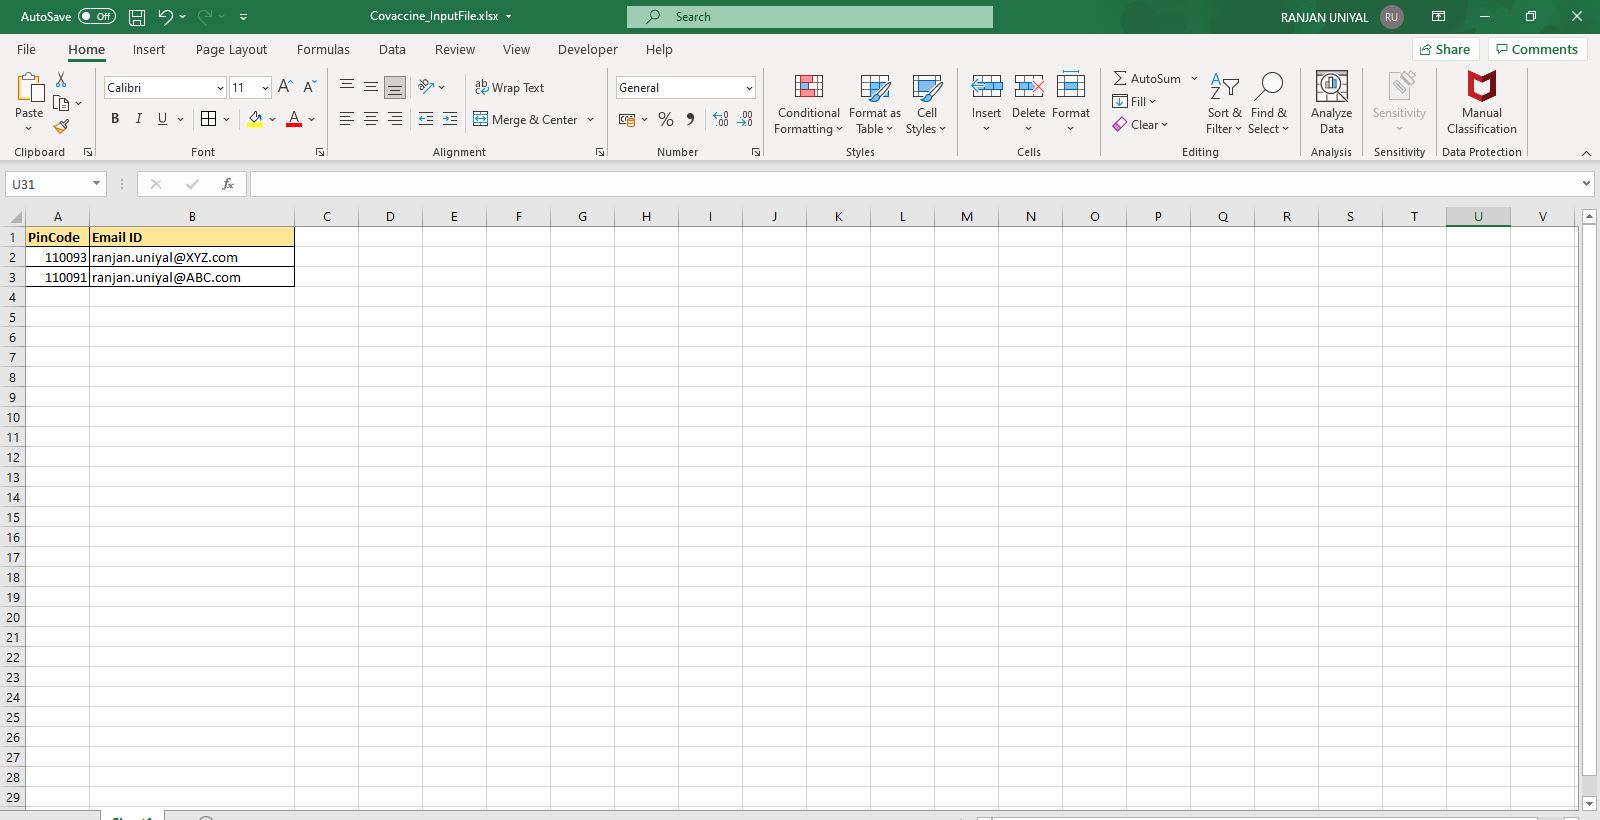
Task: Expand the Name Box dropdown arrow
Action: point(96,184)
